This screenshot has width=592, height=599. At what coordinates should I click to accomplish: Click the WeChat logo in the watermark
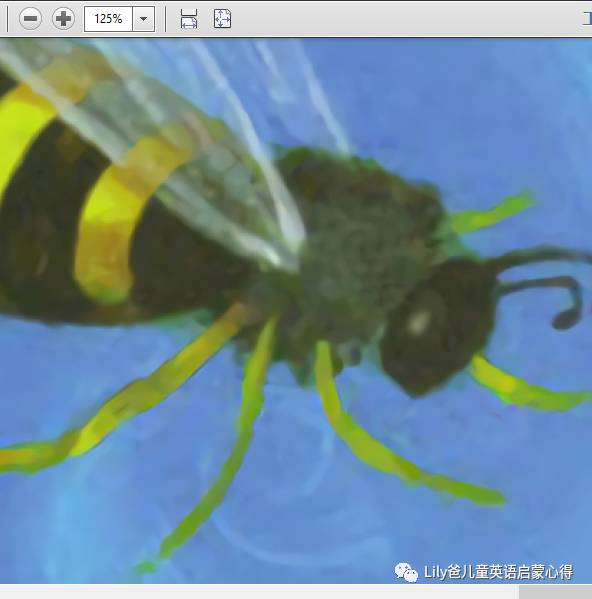pos(406,572)
